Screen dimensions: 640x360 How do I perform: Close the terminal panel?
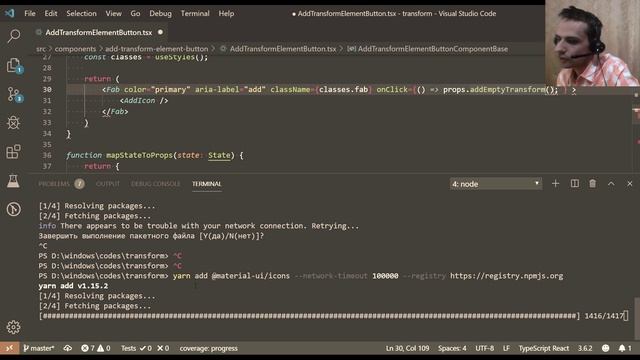click(630, 184)
